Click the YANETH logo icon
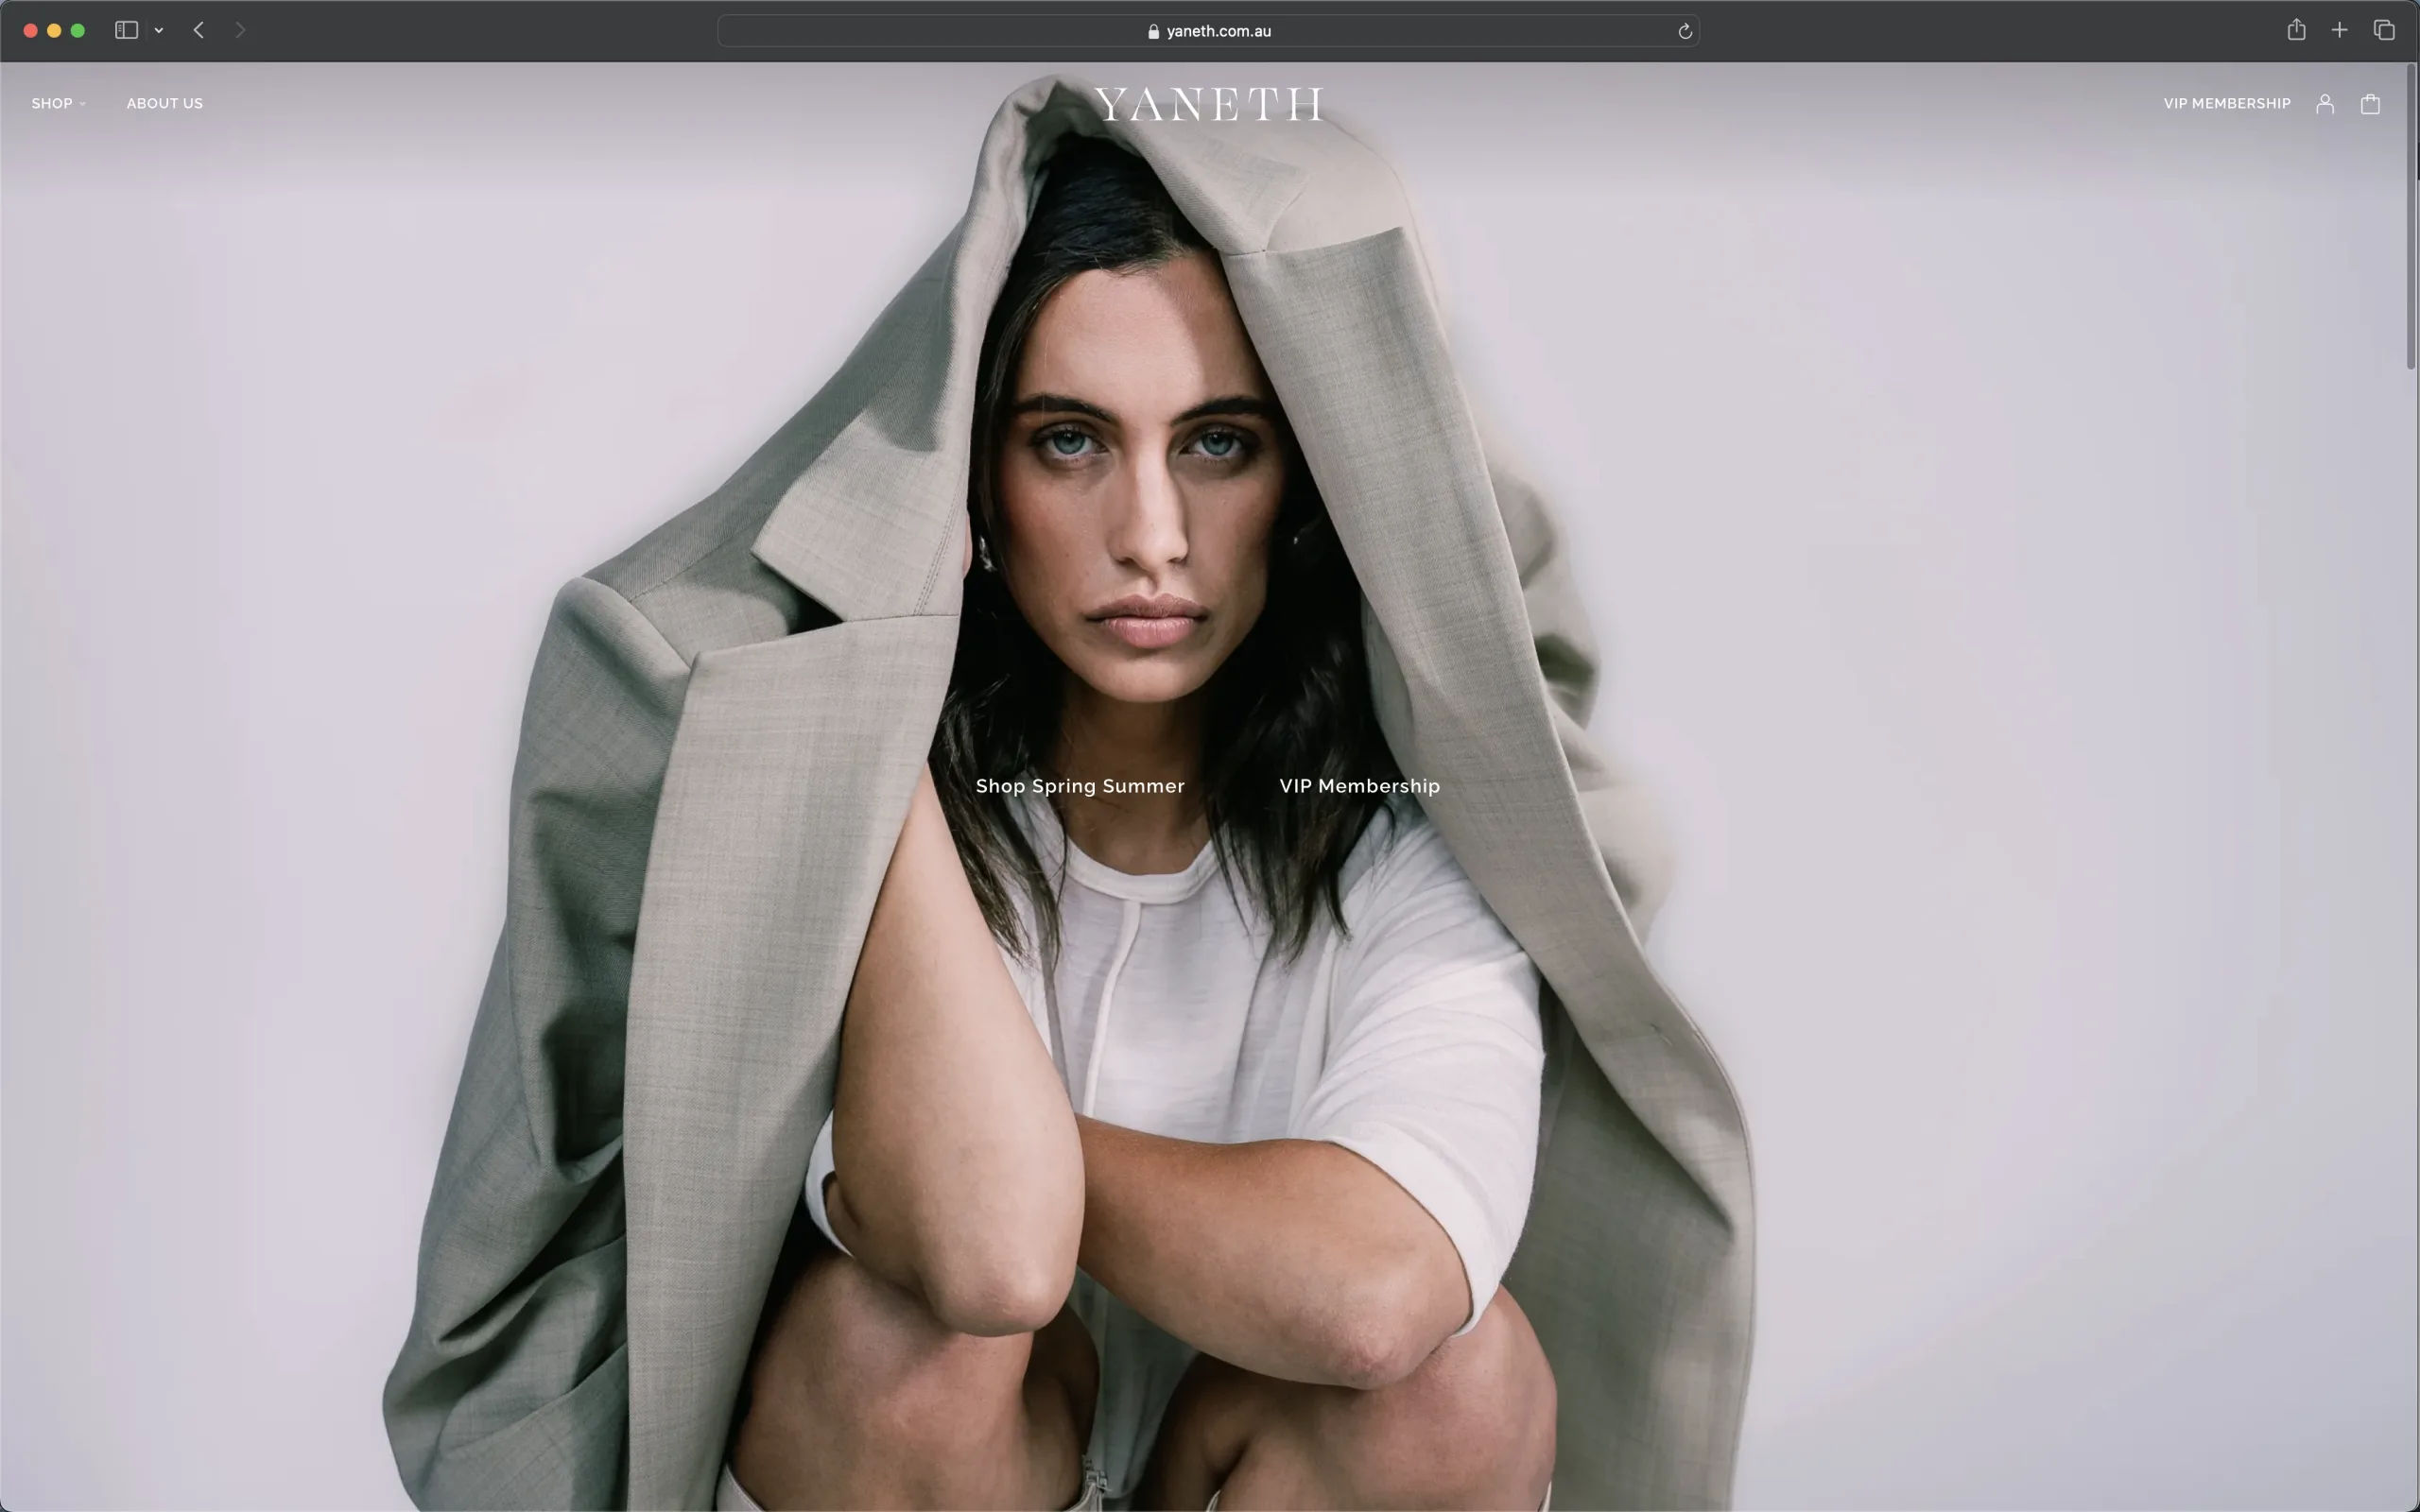 (x=1209, y=103)
